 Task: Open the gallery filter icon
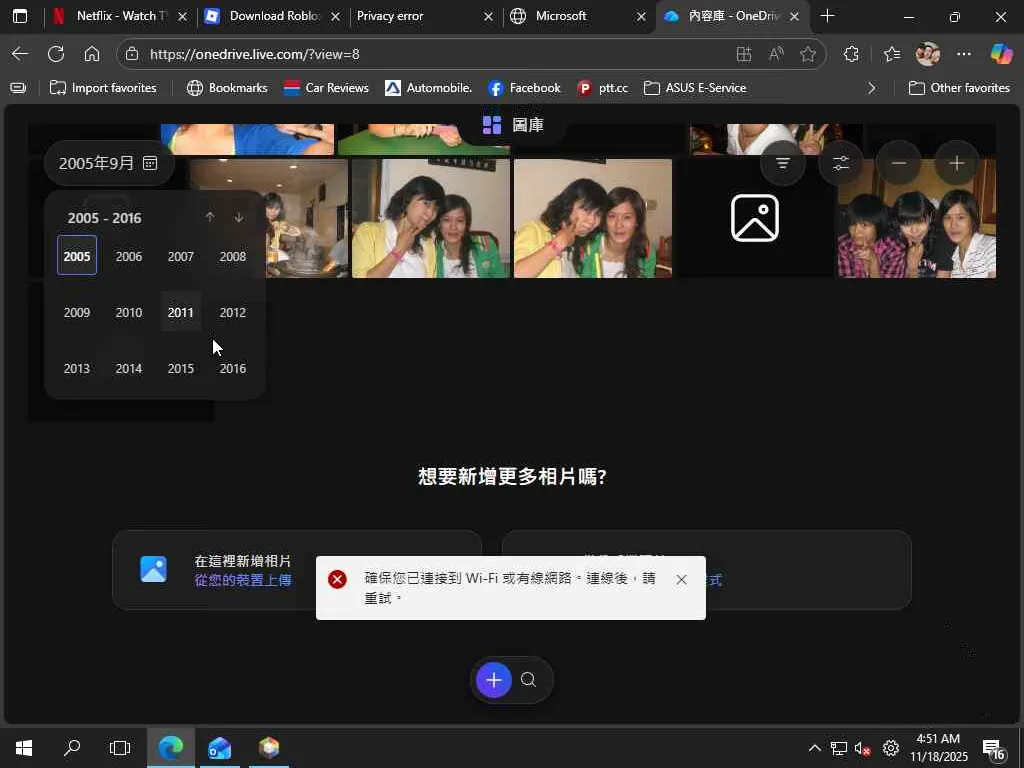click(x=782, y=163)
